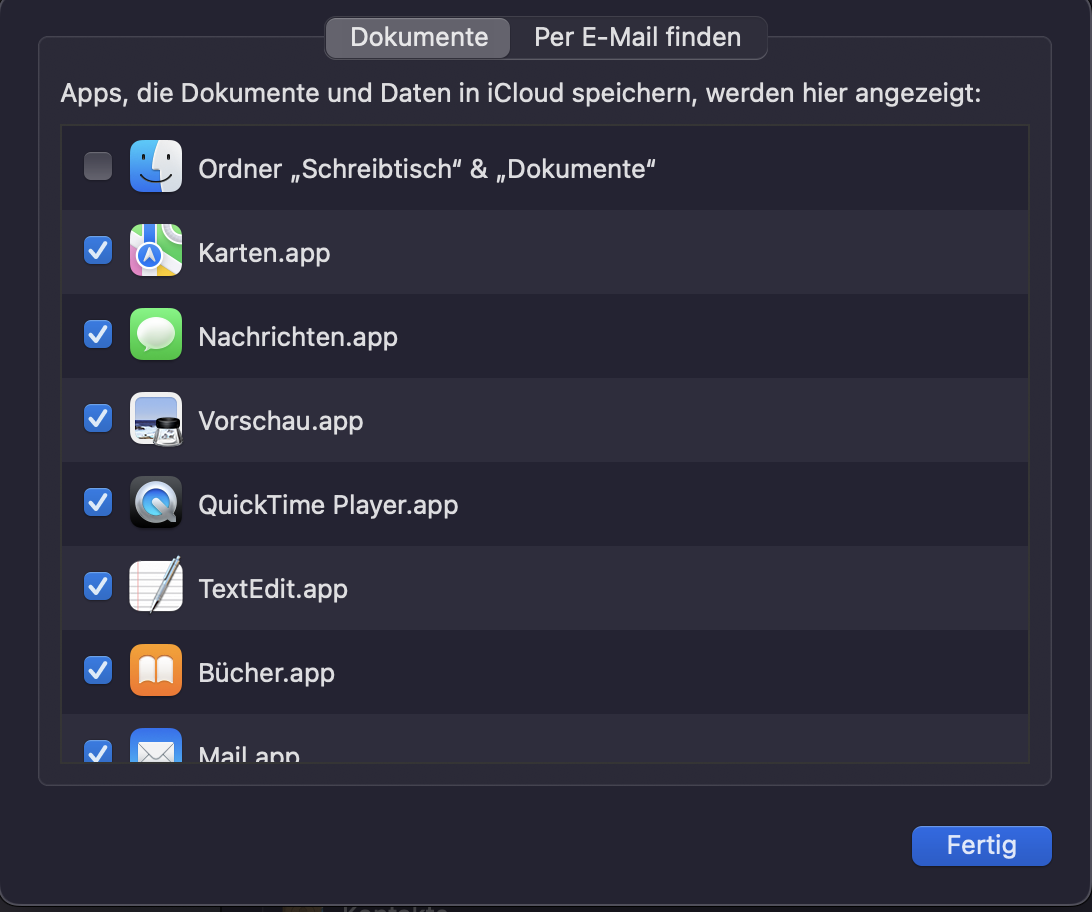Enable Ordner „Schreibtisch“ & „Dokumente“ checkbox

[x=97, y=166]
